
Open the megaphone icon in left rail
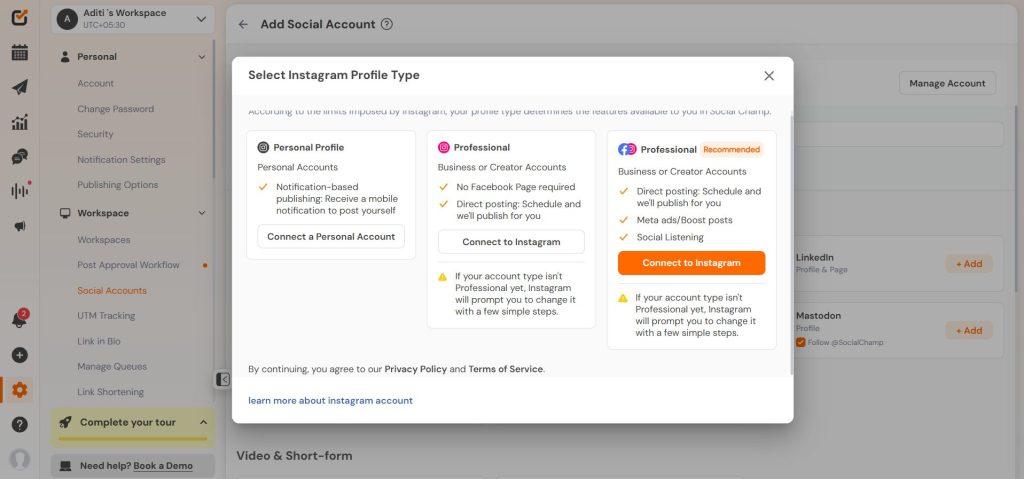20,226
